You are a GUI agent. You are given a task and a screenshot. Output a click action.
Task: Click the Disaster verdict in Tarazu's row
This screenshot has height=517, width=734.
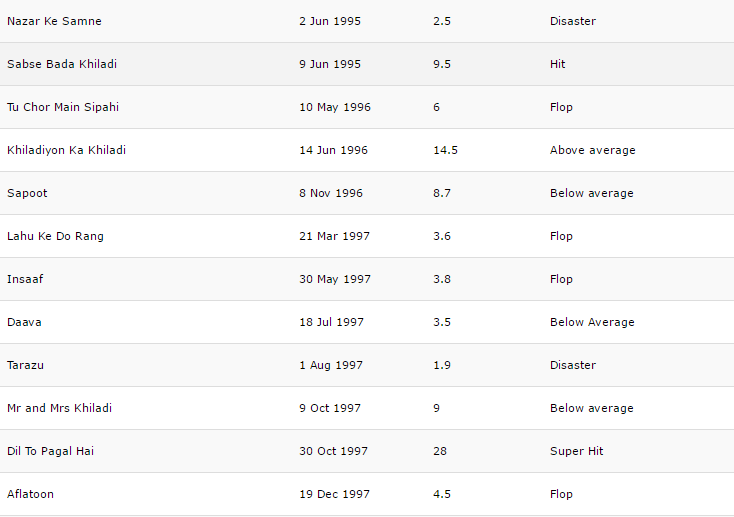tap(572, 365)
